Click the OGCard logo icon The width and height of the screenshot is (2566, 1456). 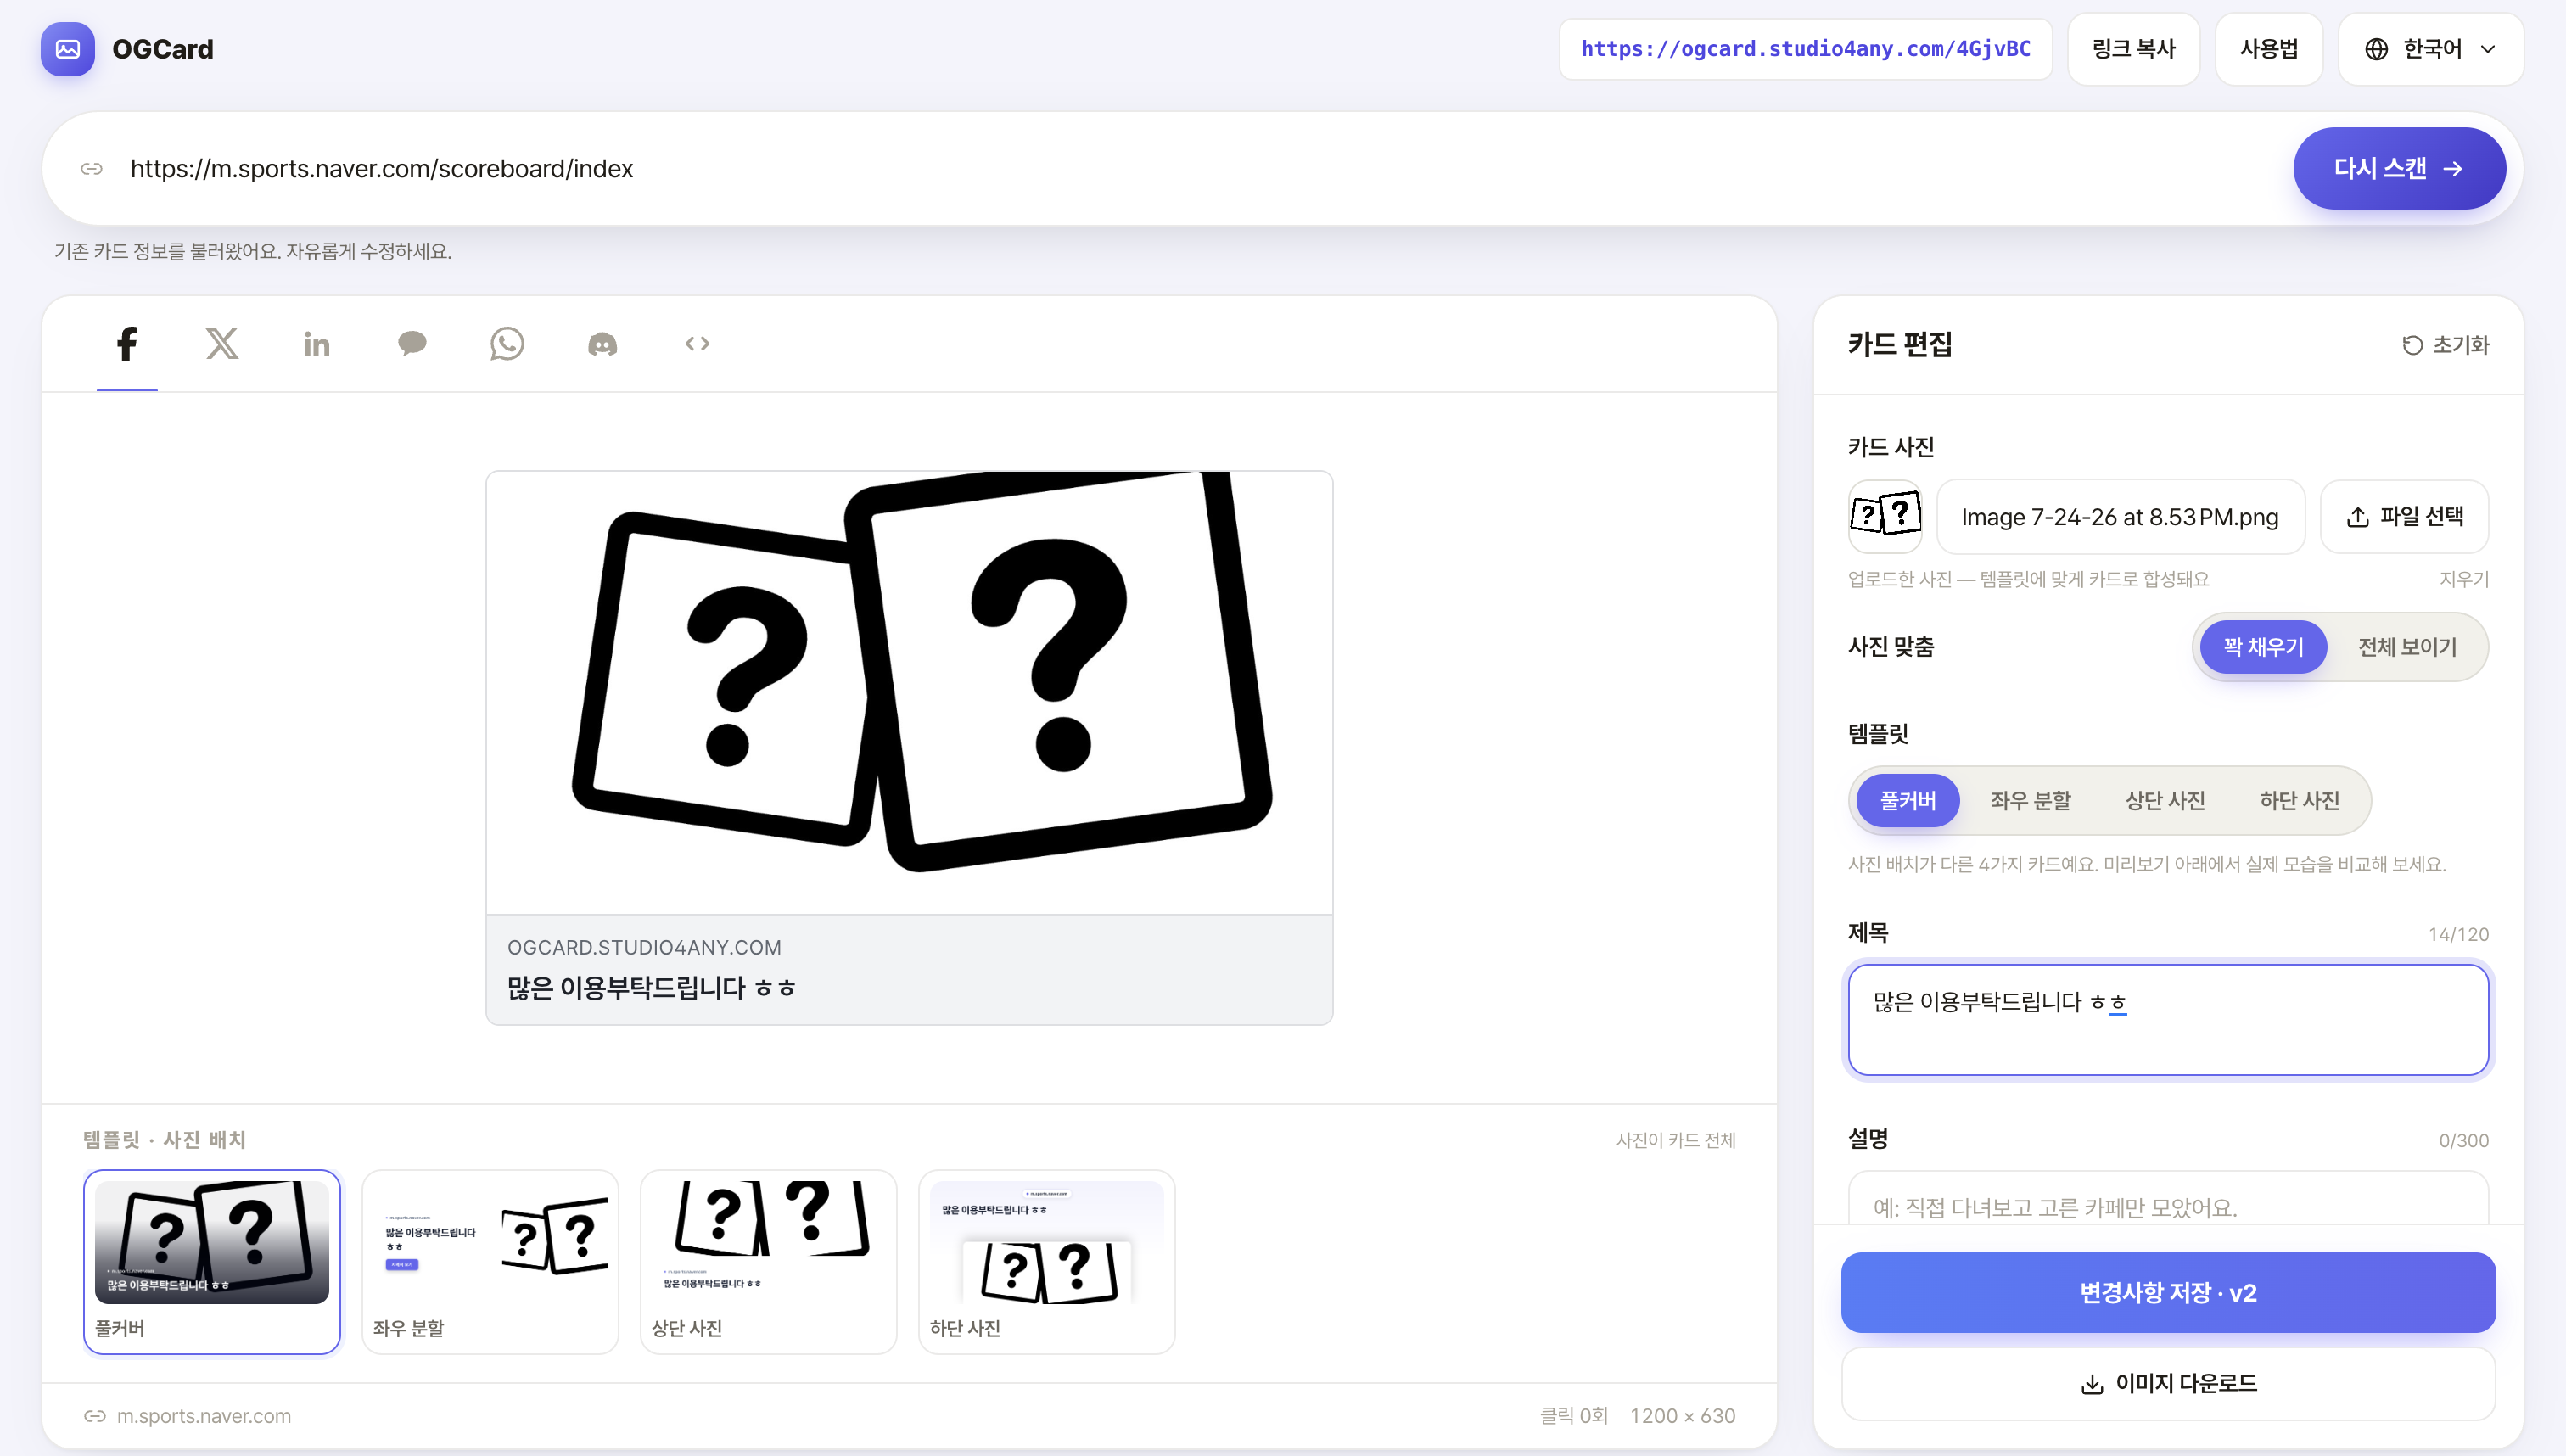(x=67, y=49)
